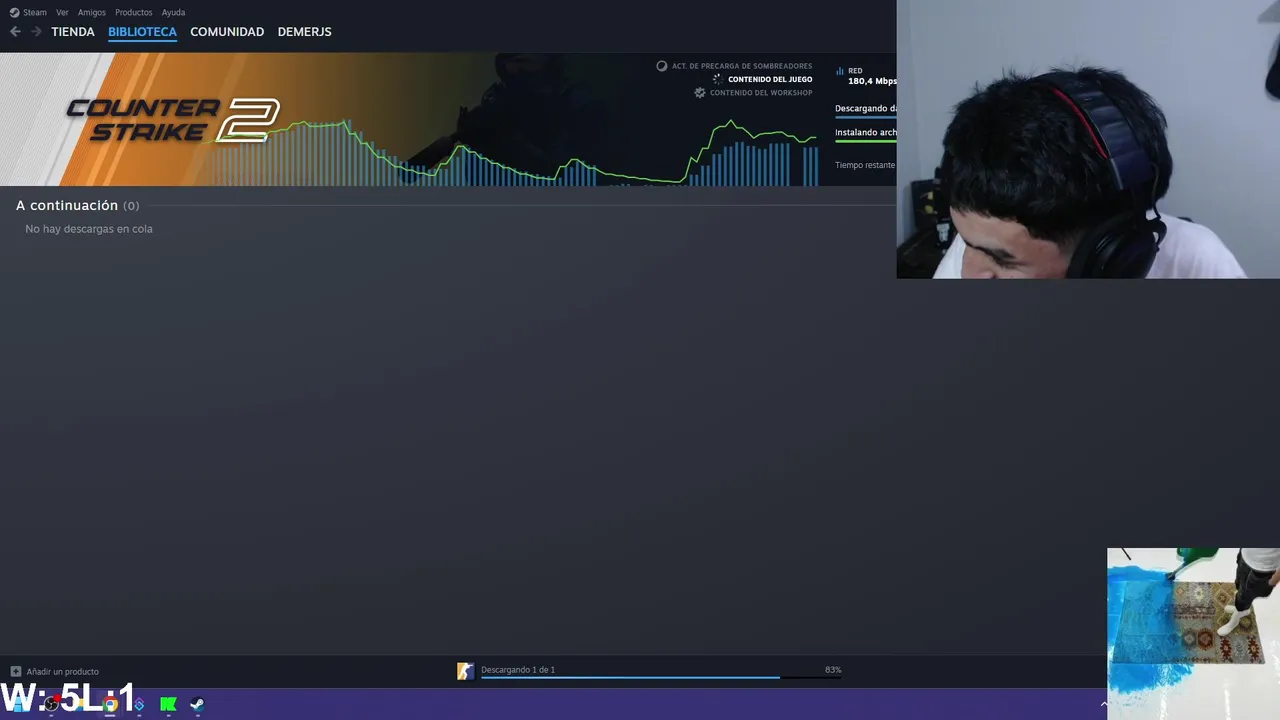Go back with the left arrow
This screenshot has height=720, width=1280.
click(15, 32)
